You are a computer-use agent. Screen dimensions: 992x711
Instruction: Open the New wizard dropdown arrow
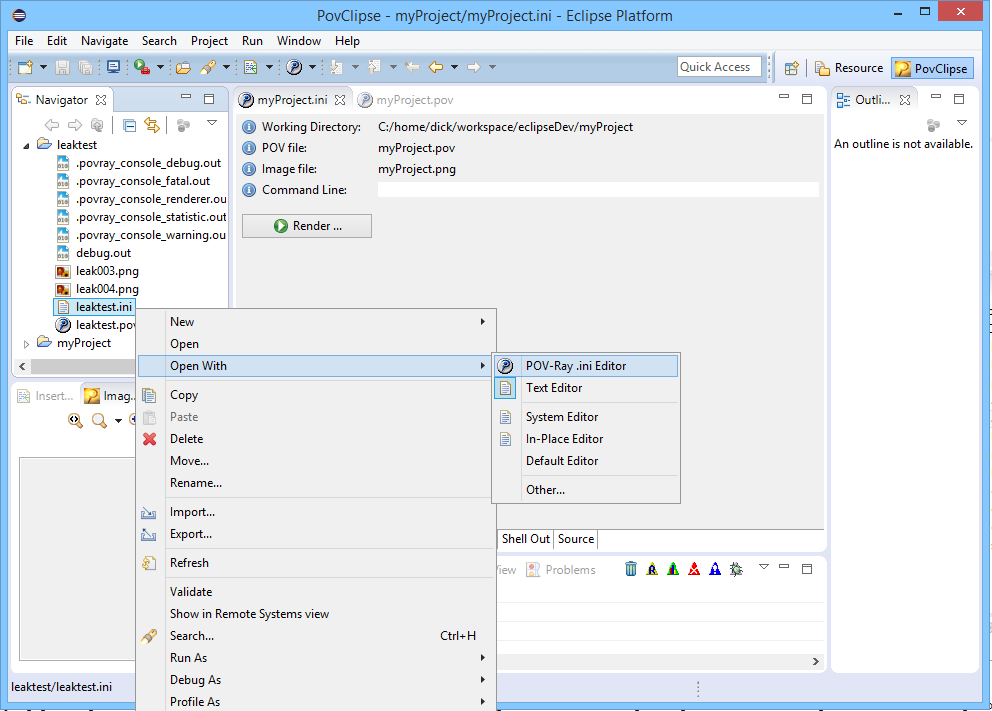(x=43, y=67)
